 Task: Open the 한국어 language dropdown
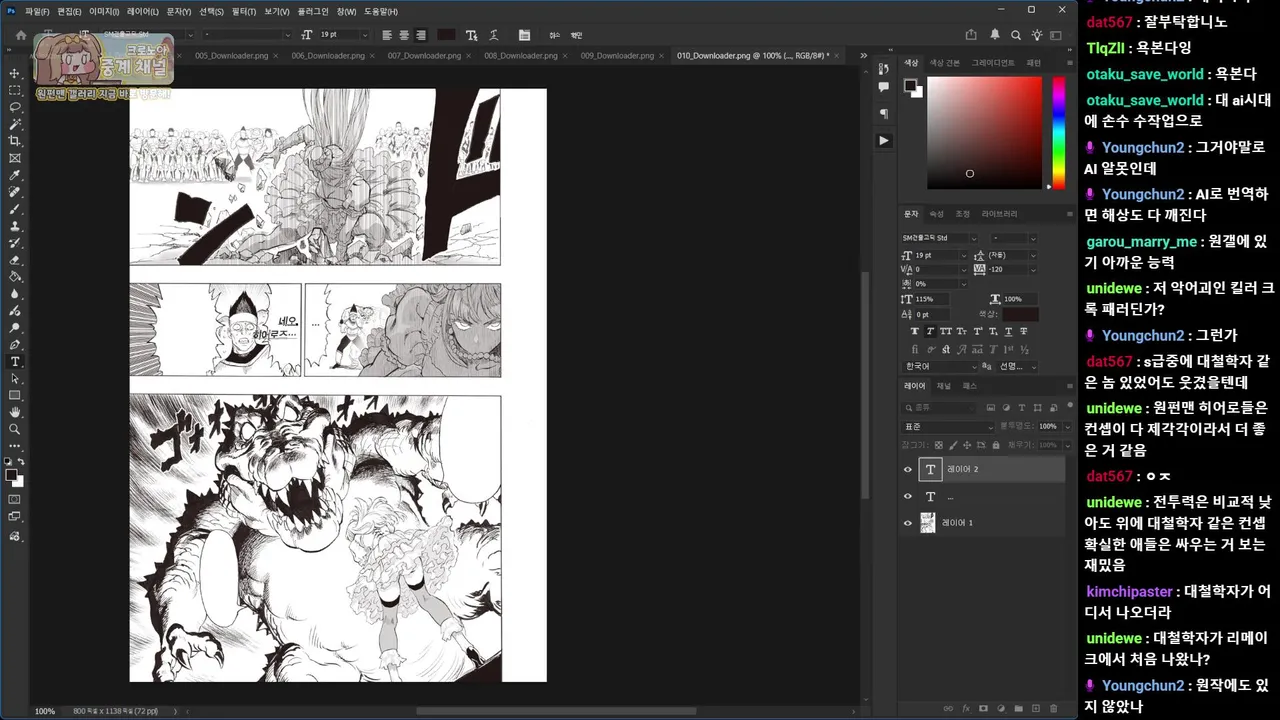[941, 366]
